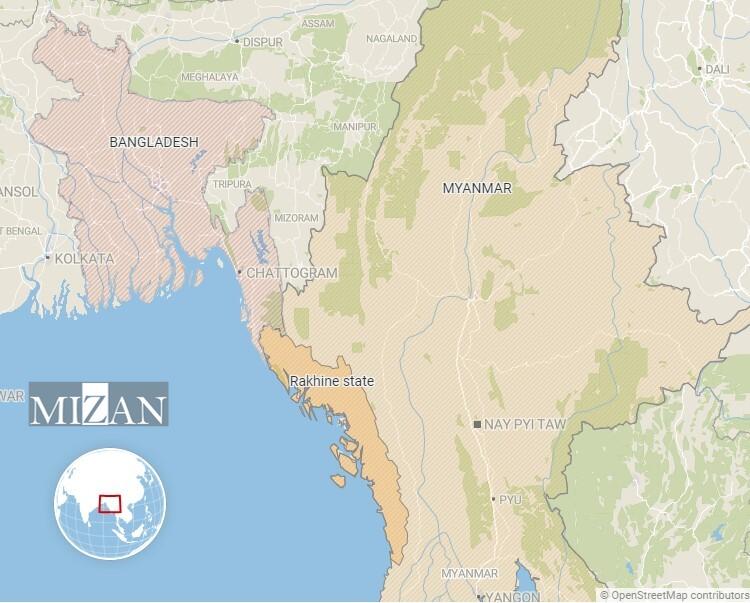Image resolution: width=750 pixels, height=603 pixels.
Task: Click the Dispur city dot marker
Action: coord(237,41)
